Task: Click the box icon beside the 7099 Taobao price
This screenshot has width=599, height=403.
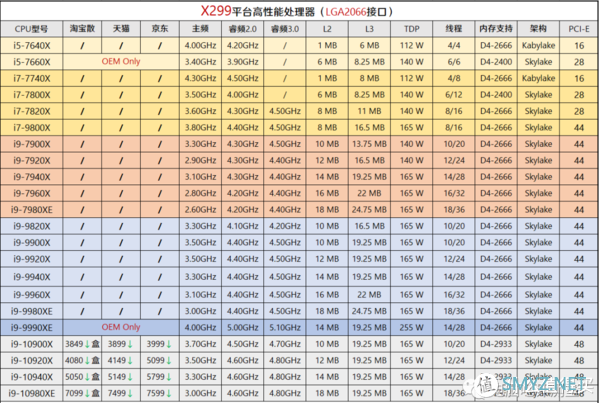Action: click(x=96, y=393)
